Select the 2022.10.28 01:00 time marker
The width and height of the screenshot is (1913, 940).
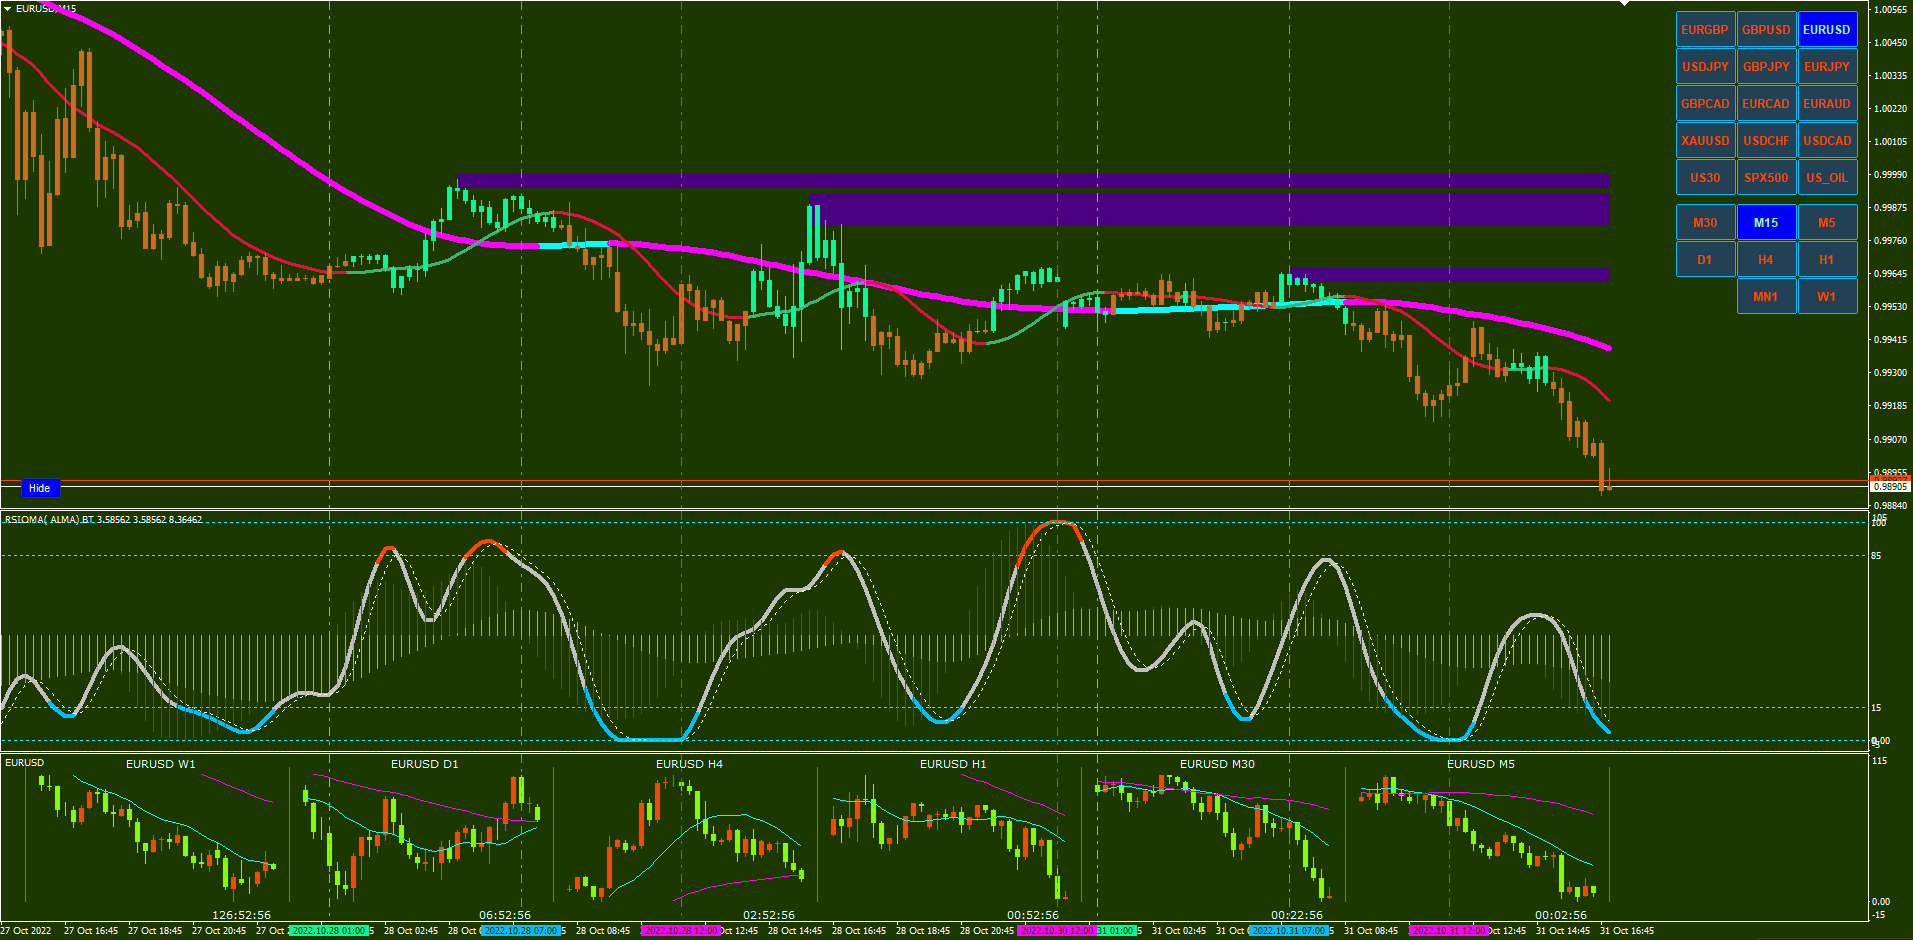coord(329,931)
